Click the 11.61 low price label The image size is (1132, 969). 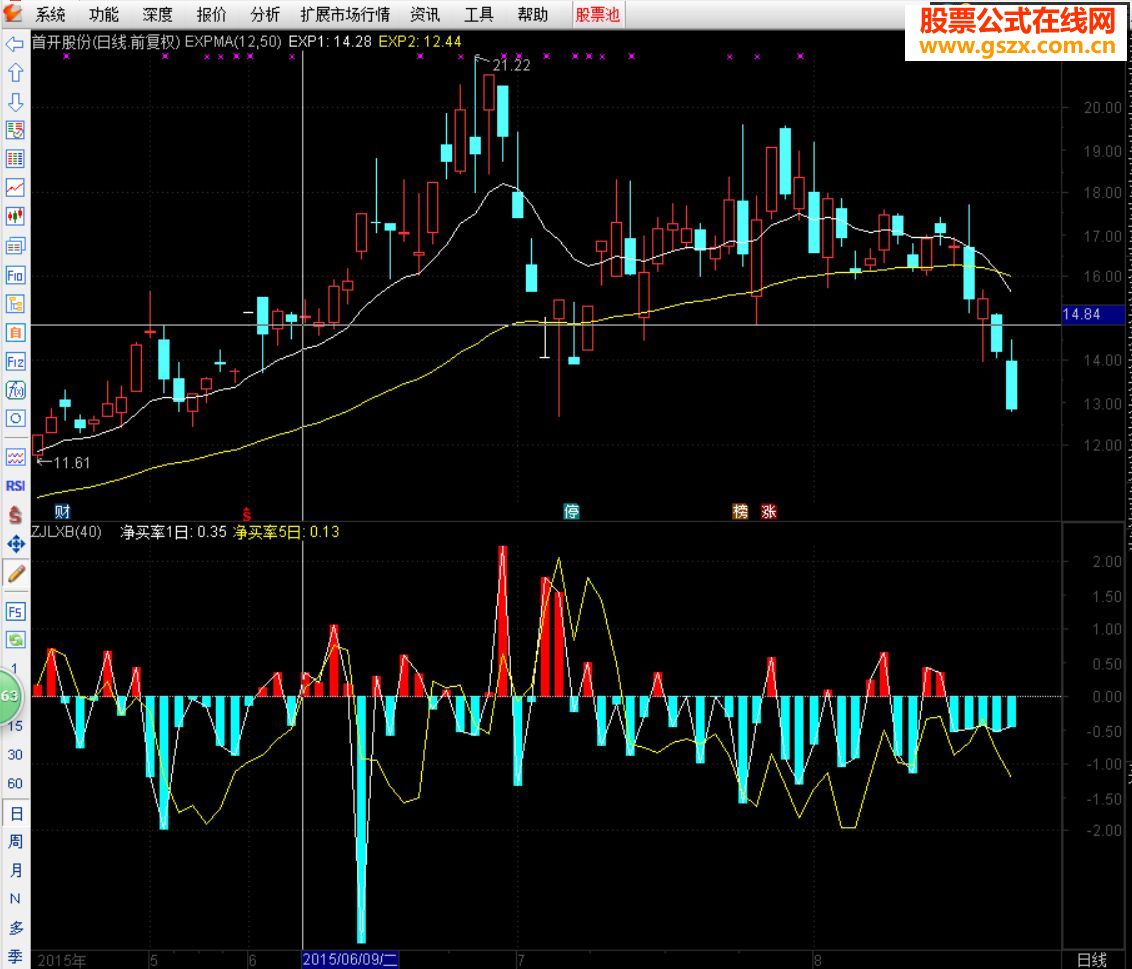click(x=71, y=463)
